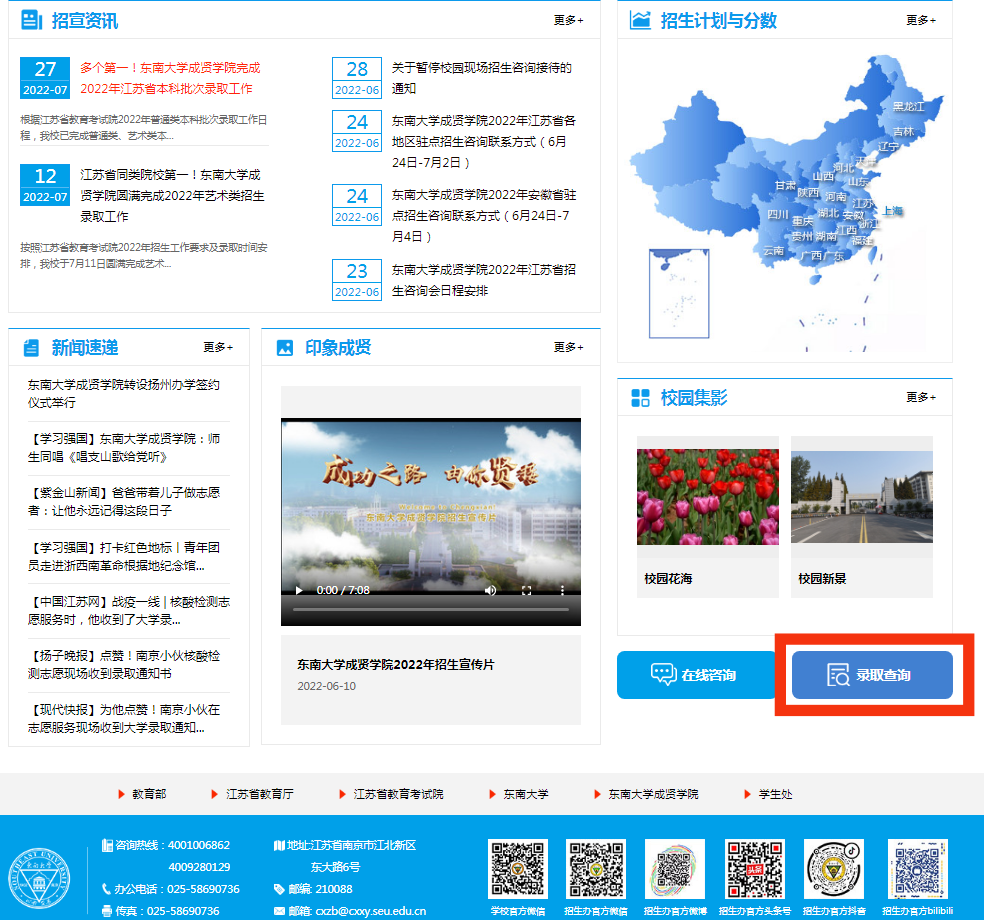This screenshot has height=920, width=984.
Task: Click the video progress bar
Action: pyautogui.click(x=430, y=609)
